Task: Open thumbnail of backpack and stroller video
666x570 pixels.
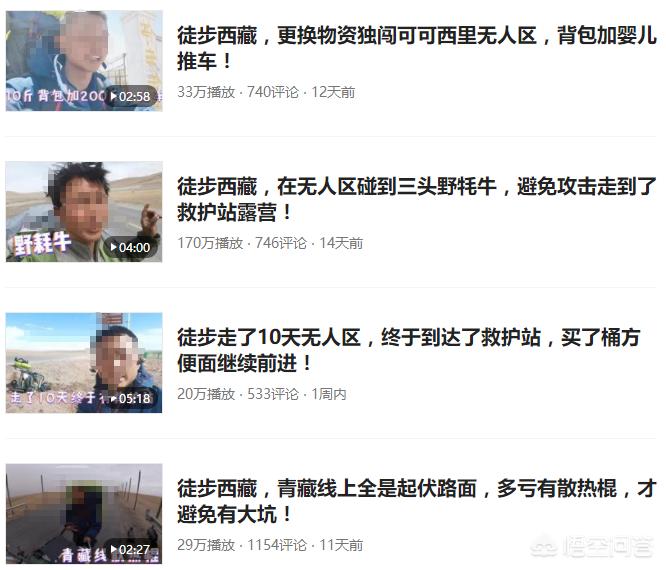Action: click(84, 61)
